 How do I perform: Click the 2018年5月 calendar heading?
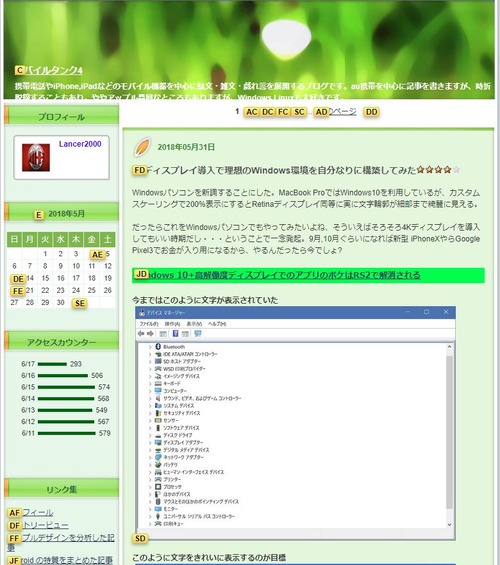[x=66, y=214]
